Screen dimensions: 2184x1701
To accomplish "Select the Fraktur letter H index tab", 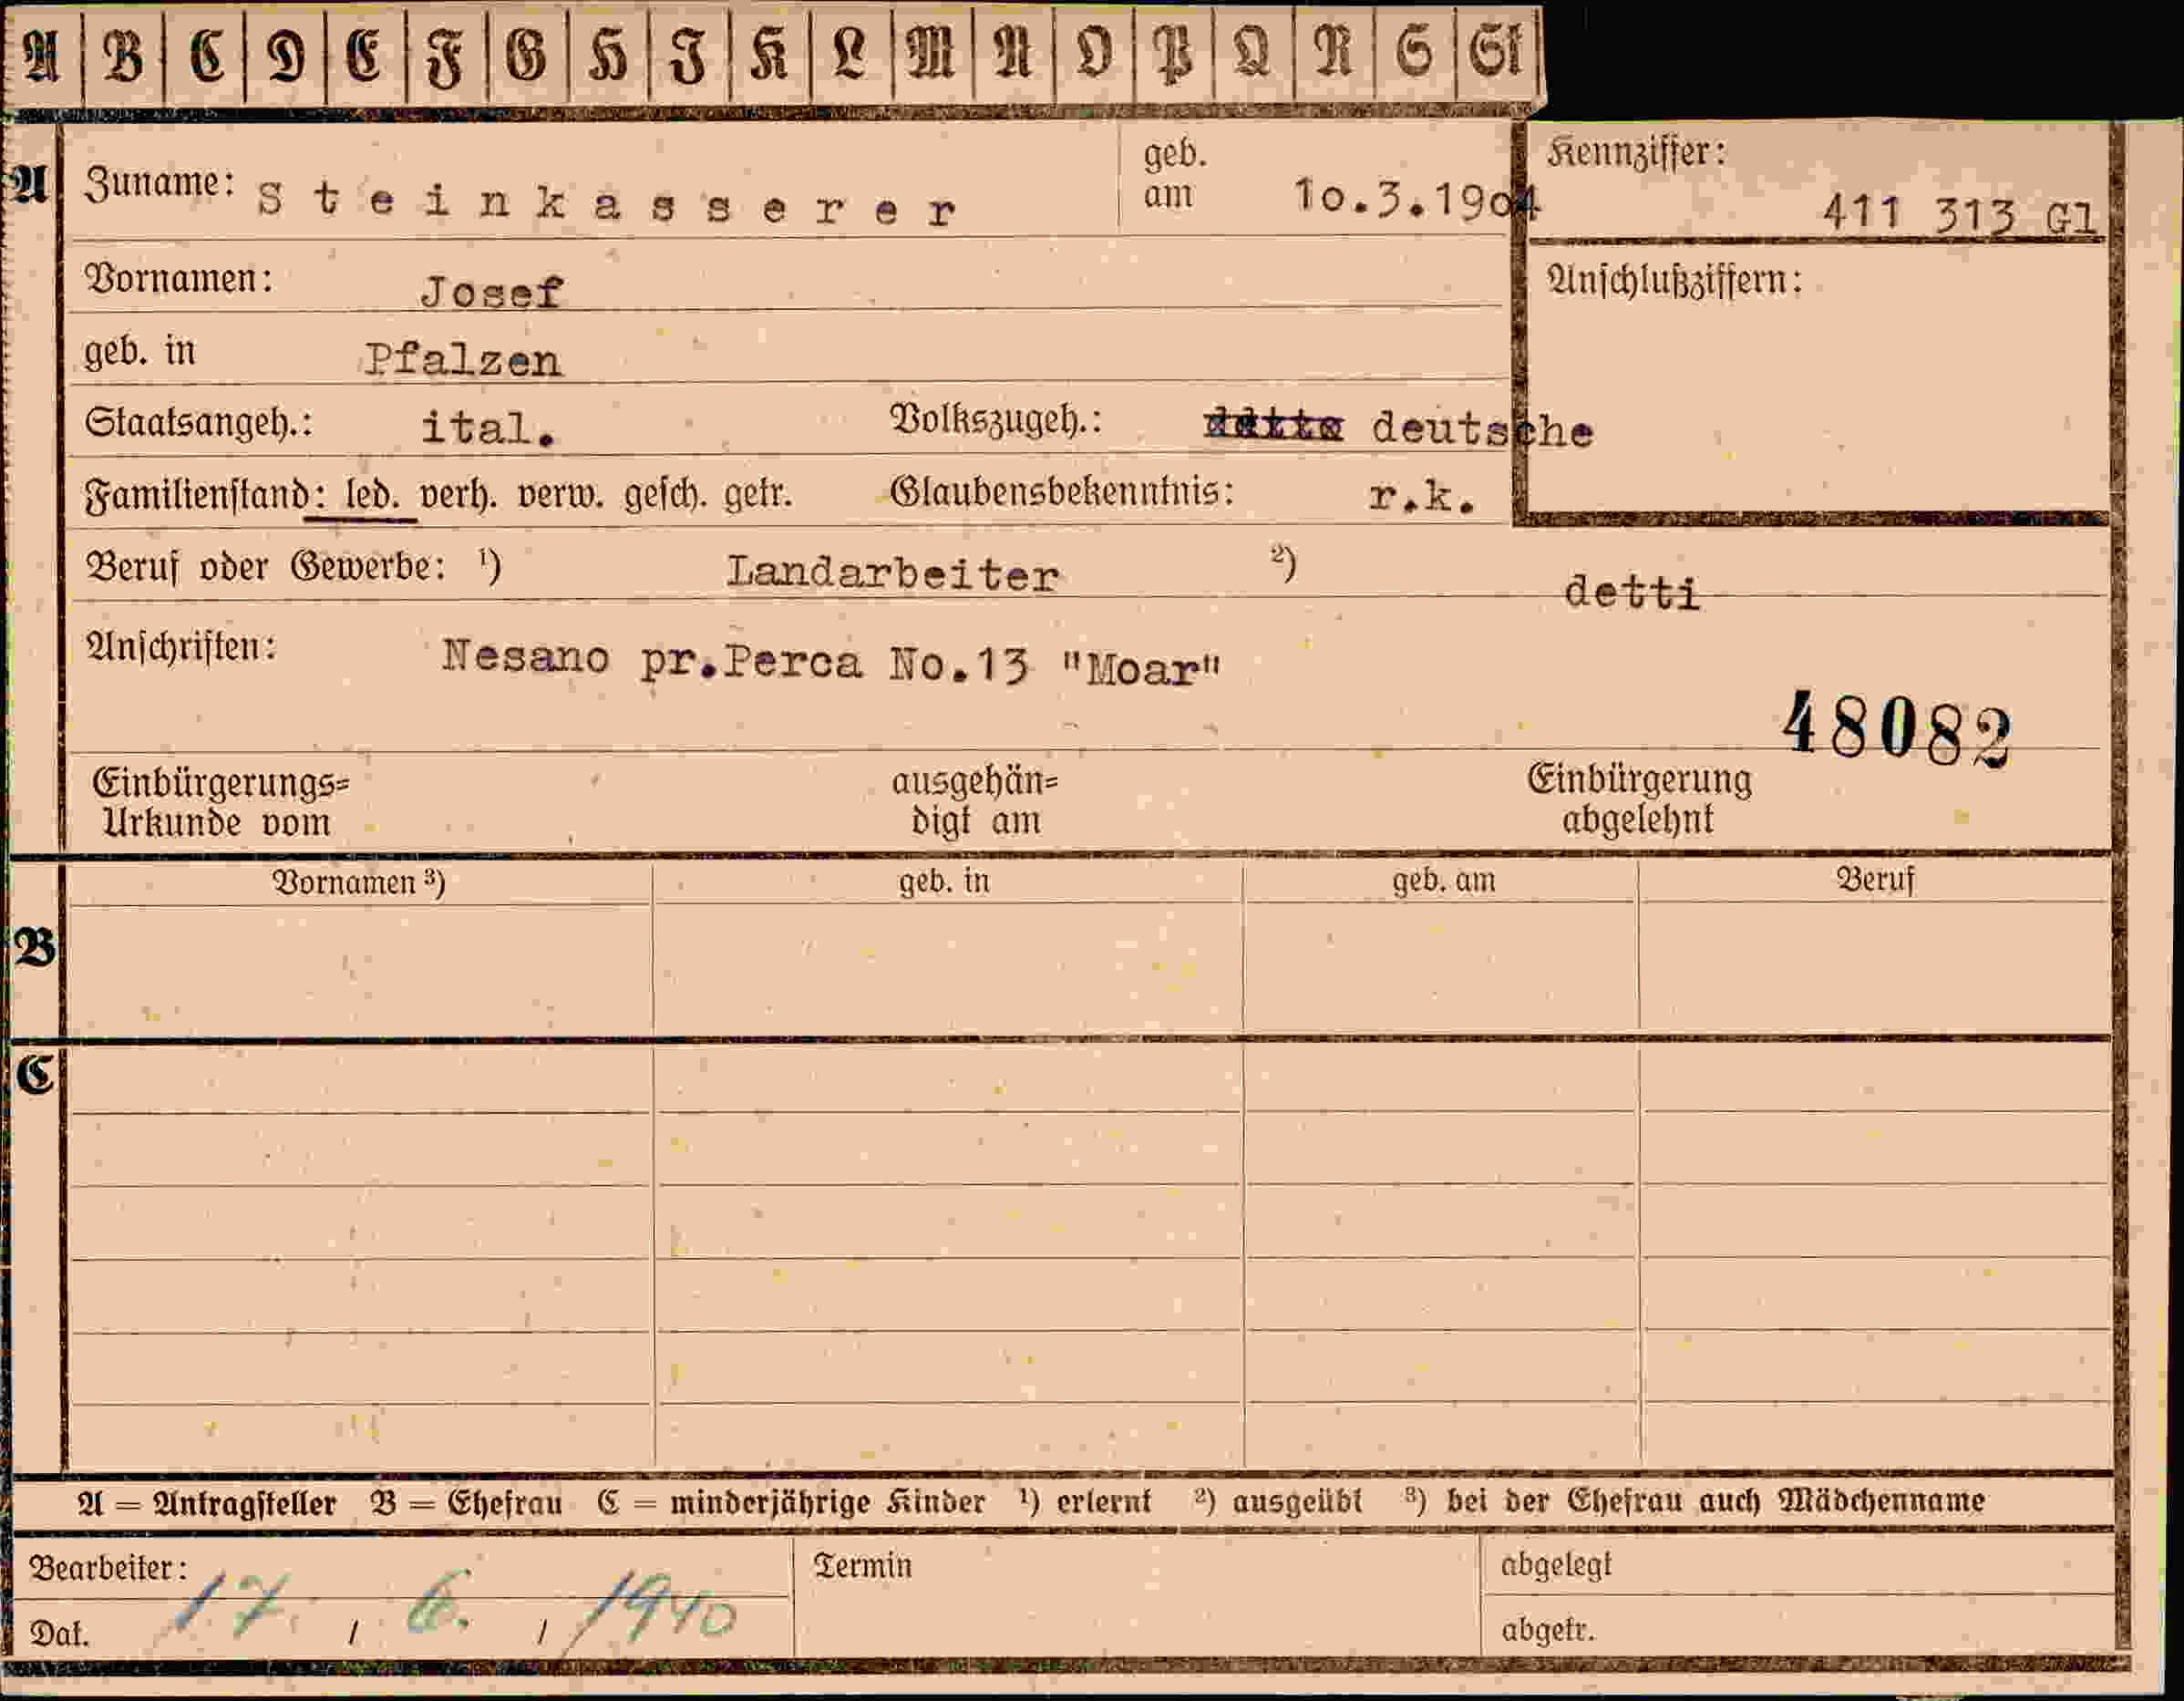I will pyautogui.click(x=609, y=54).
